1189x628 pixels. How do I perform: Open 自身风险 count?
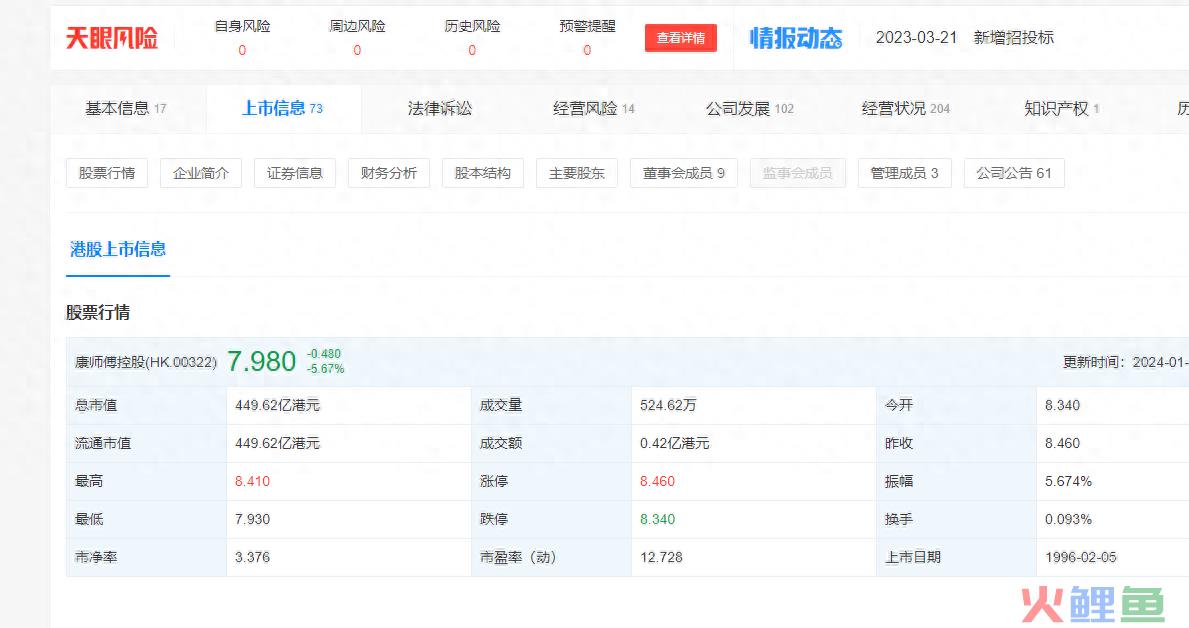click(242, 50)
